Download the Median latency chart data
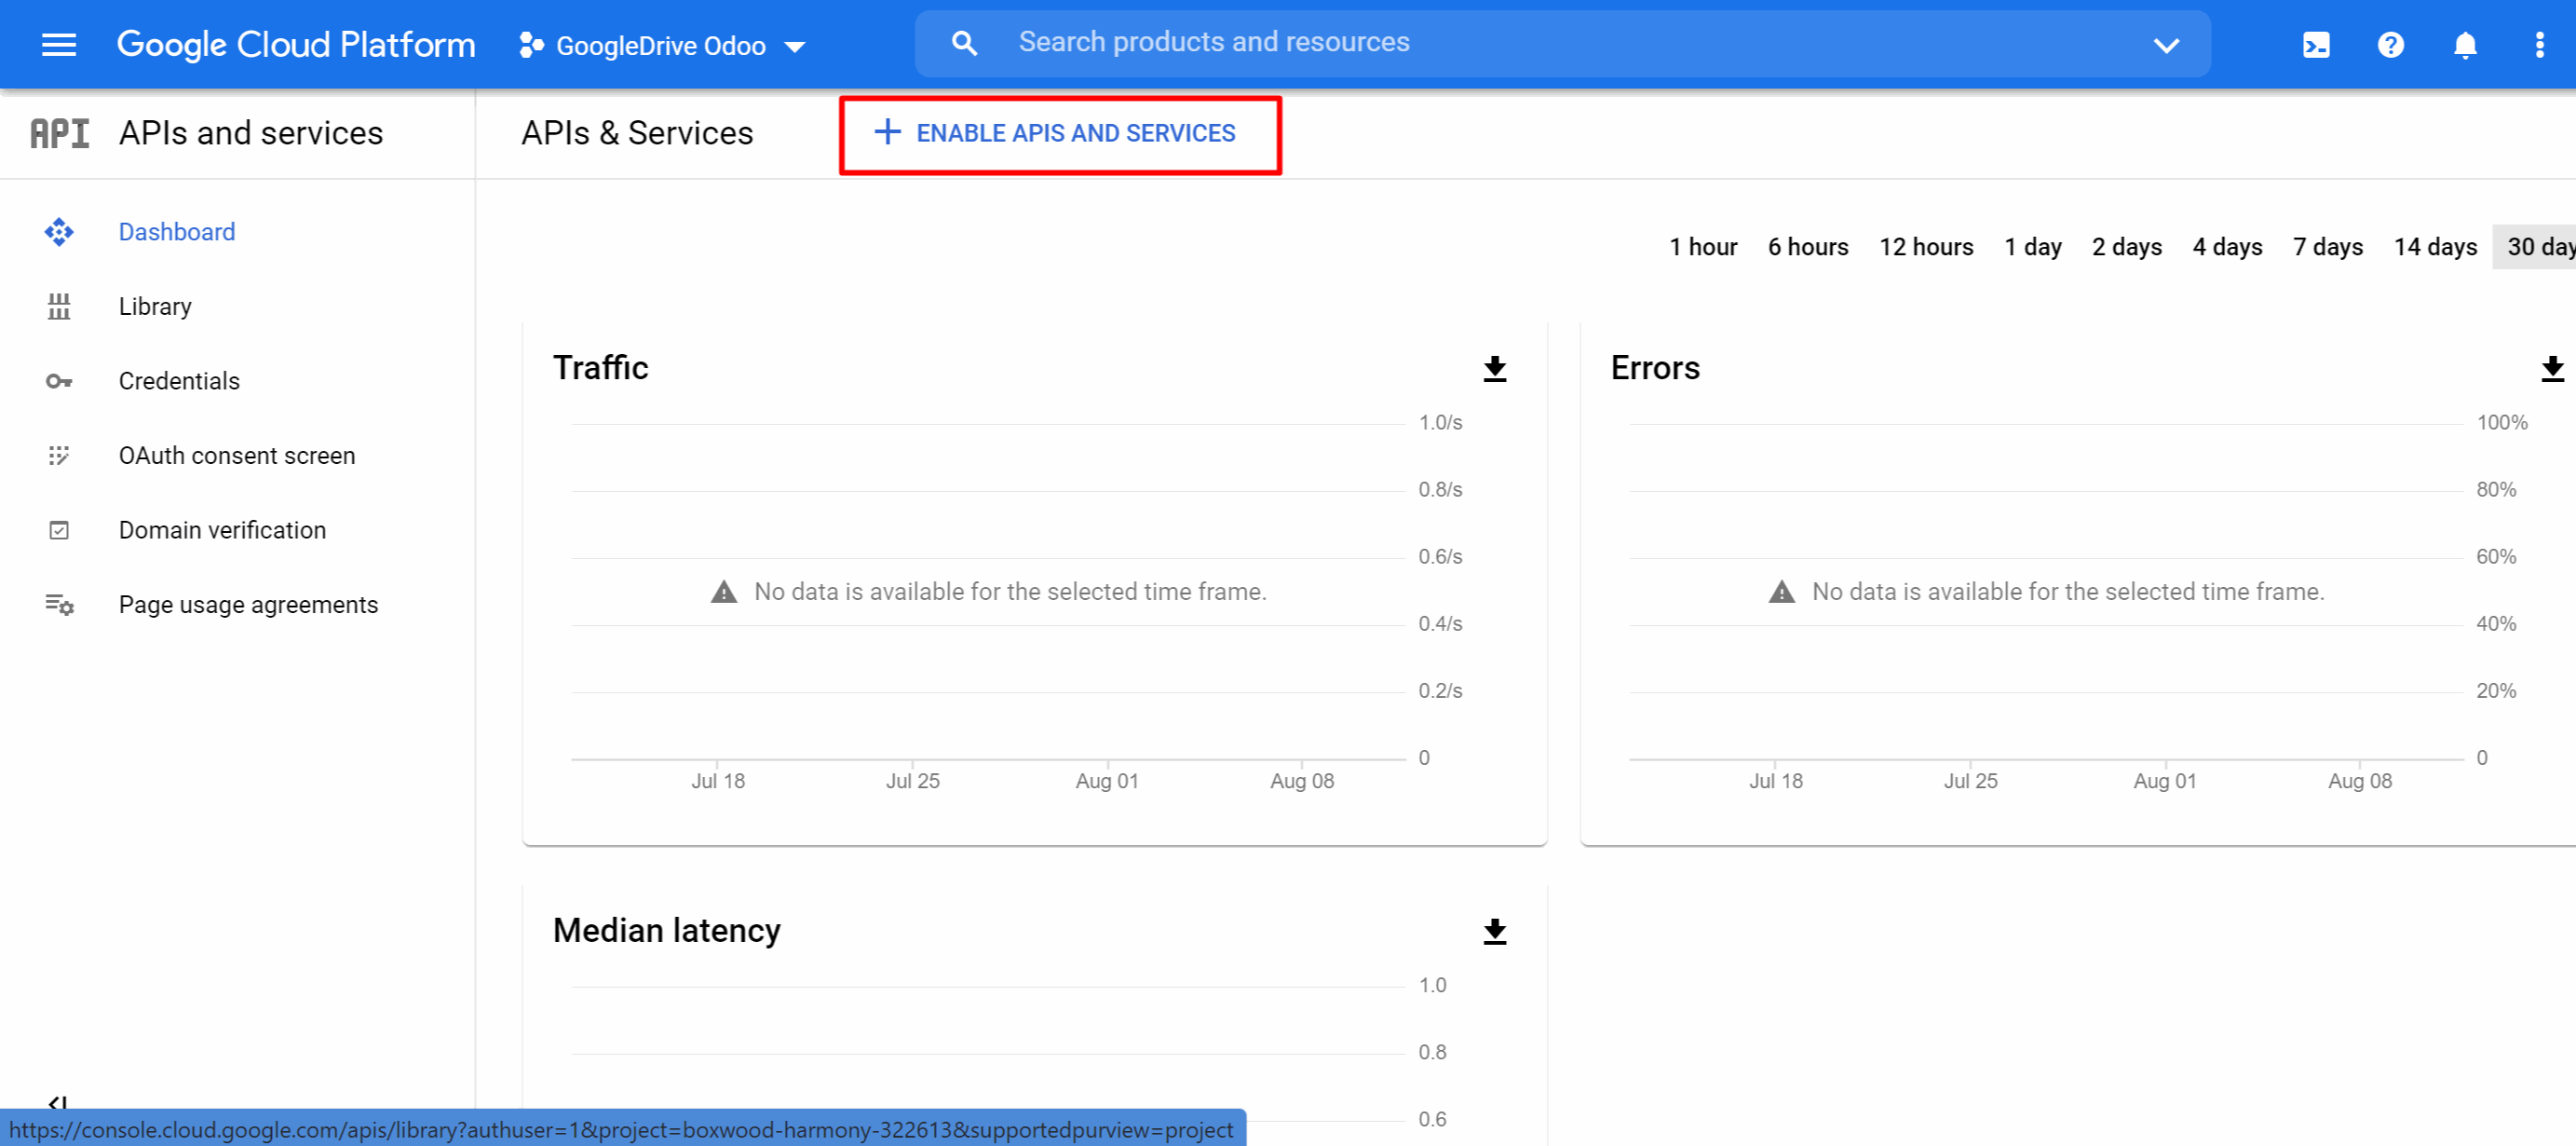The height and width of the screenshot is (1146, 2576). (x=1495, y=932)
